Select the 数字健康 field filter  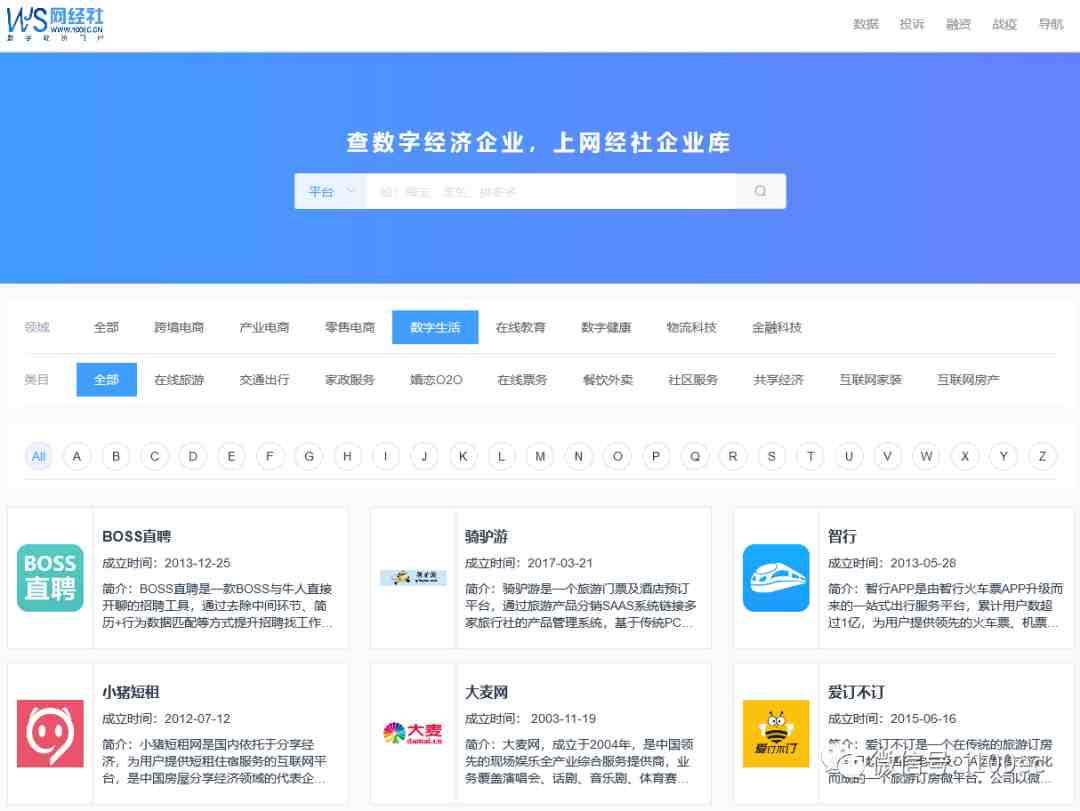pyautogui.click(x=606, y=327)
